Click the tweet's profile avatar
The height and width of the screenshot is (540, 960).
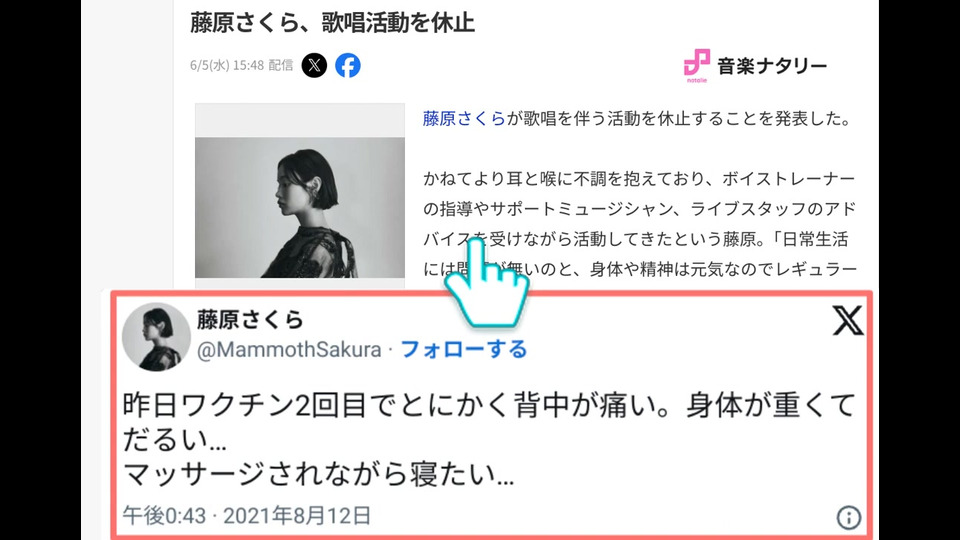click(x=156, y=337)
